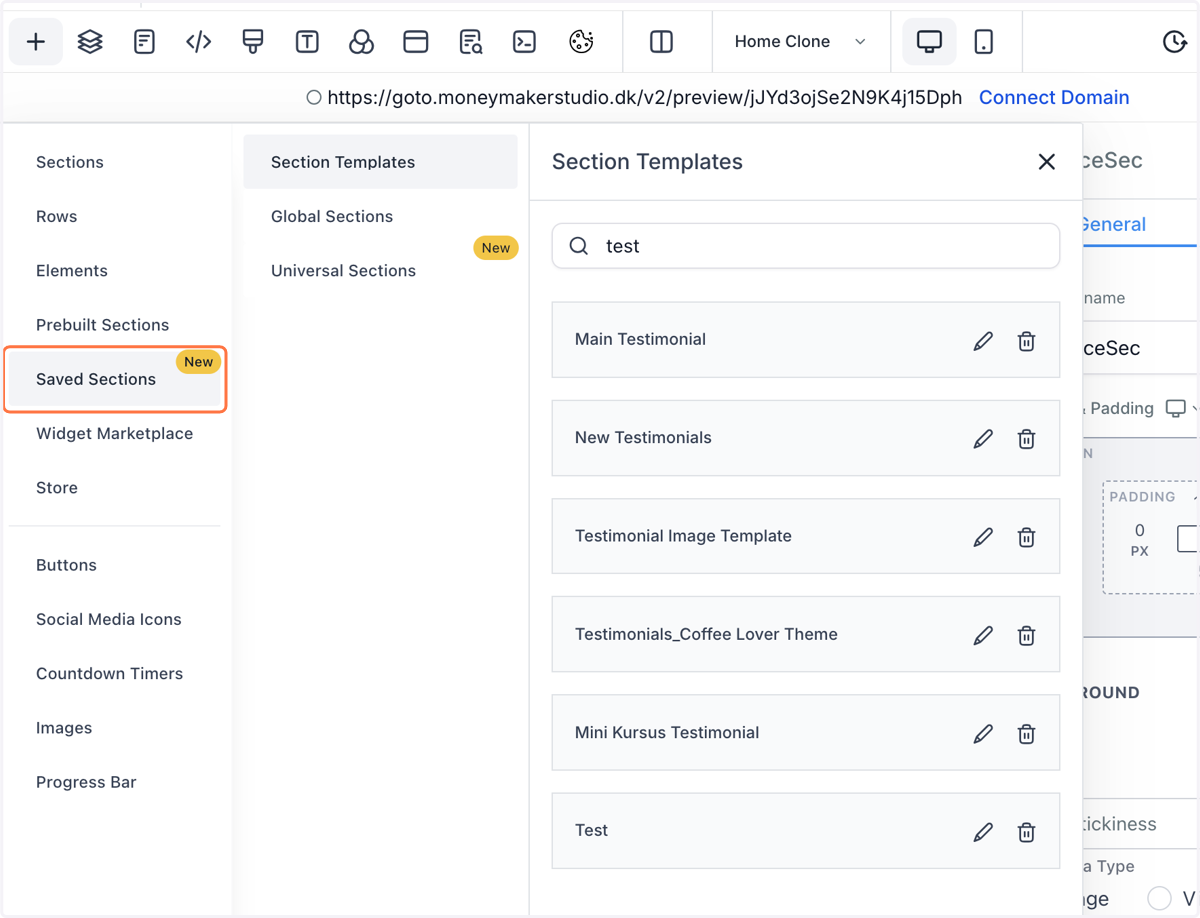The width and height of the screenshot is (1200, 918).
Task: Open the layers stack icon
Action: [x=90, y=41]
